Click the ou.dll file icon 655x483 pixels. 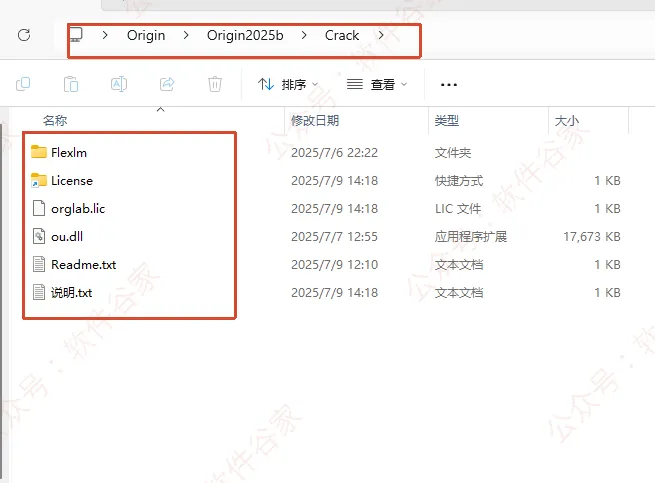click(39, 236)
